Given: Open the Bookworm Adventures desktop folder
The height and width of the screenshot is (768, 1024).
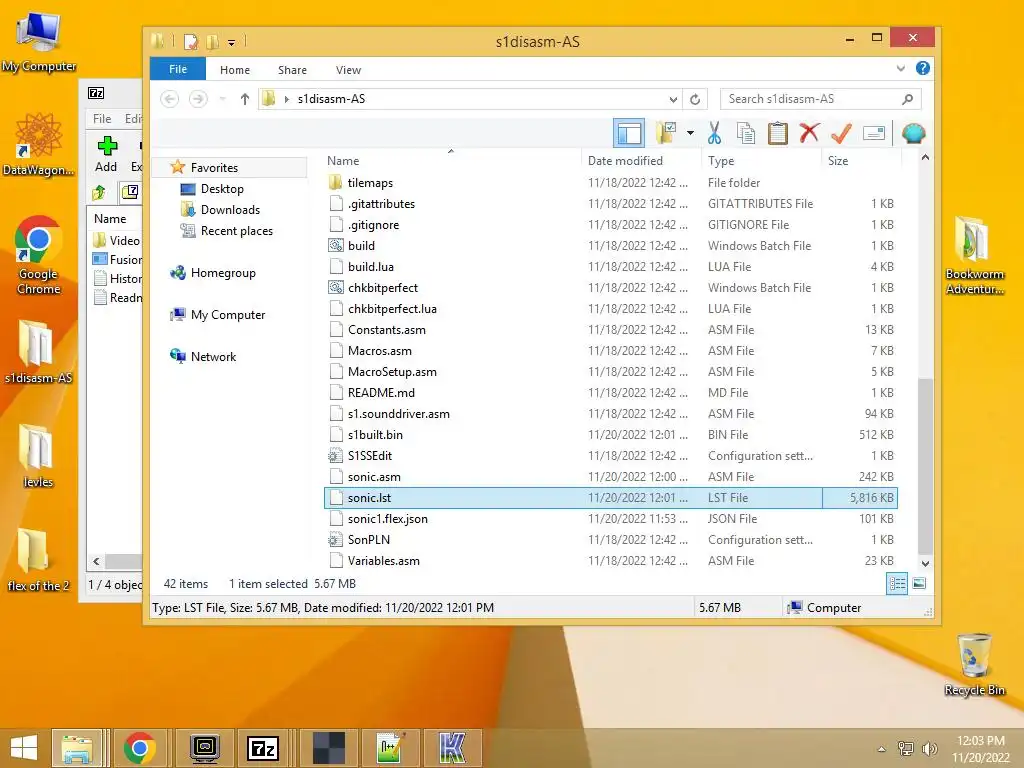Looking at the screenshot, I should [x=974, y=255].
